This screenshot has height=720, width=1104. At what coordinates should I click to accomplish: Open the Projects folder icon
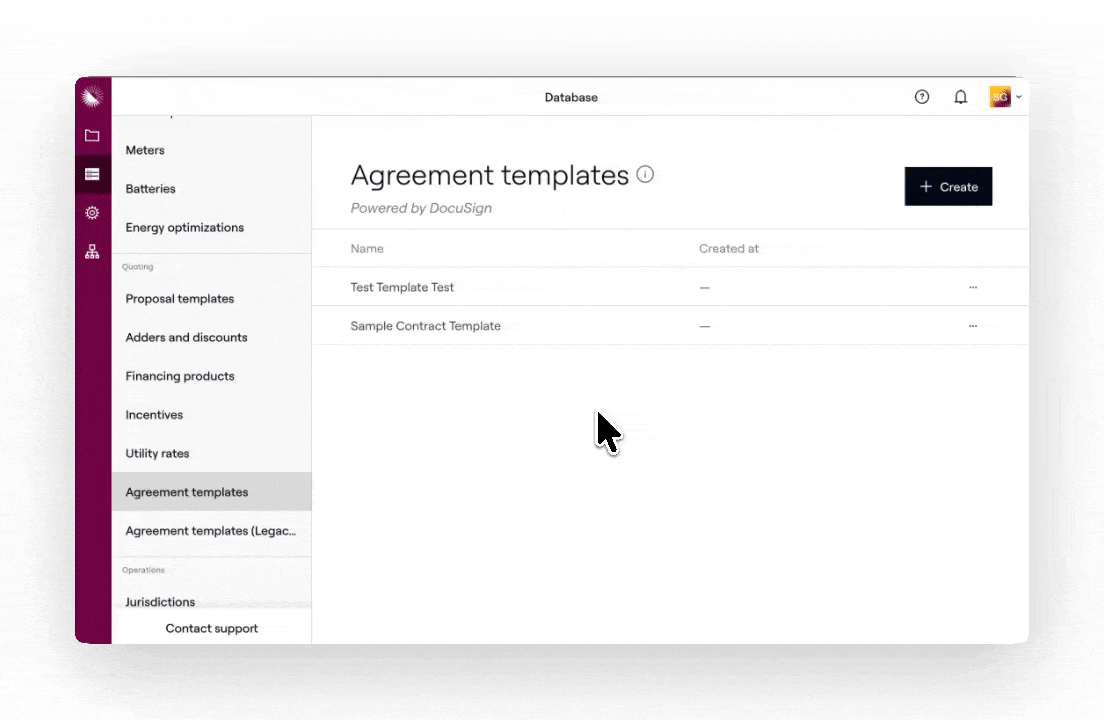pyautogui.click(x=92, y=136)
